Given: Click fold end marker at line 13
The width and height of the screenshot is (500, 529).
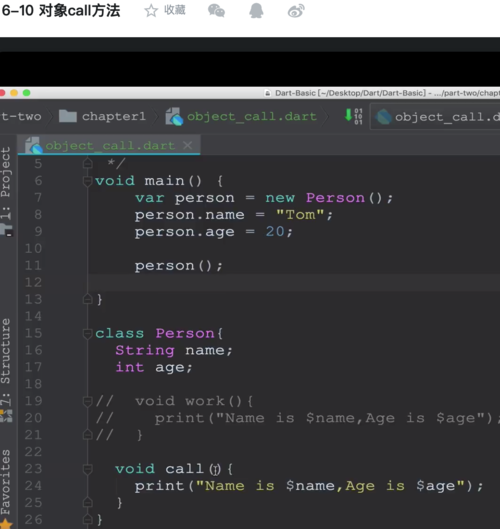Looking at the screenshot, I should click(x=87, y=299).
